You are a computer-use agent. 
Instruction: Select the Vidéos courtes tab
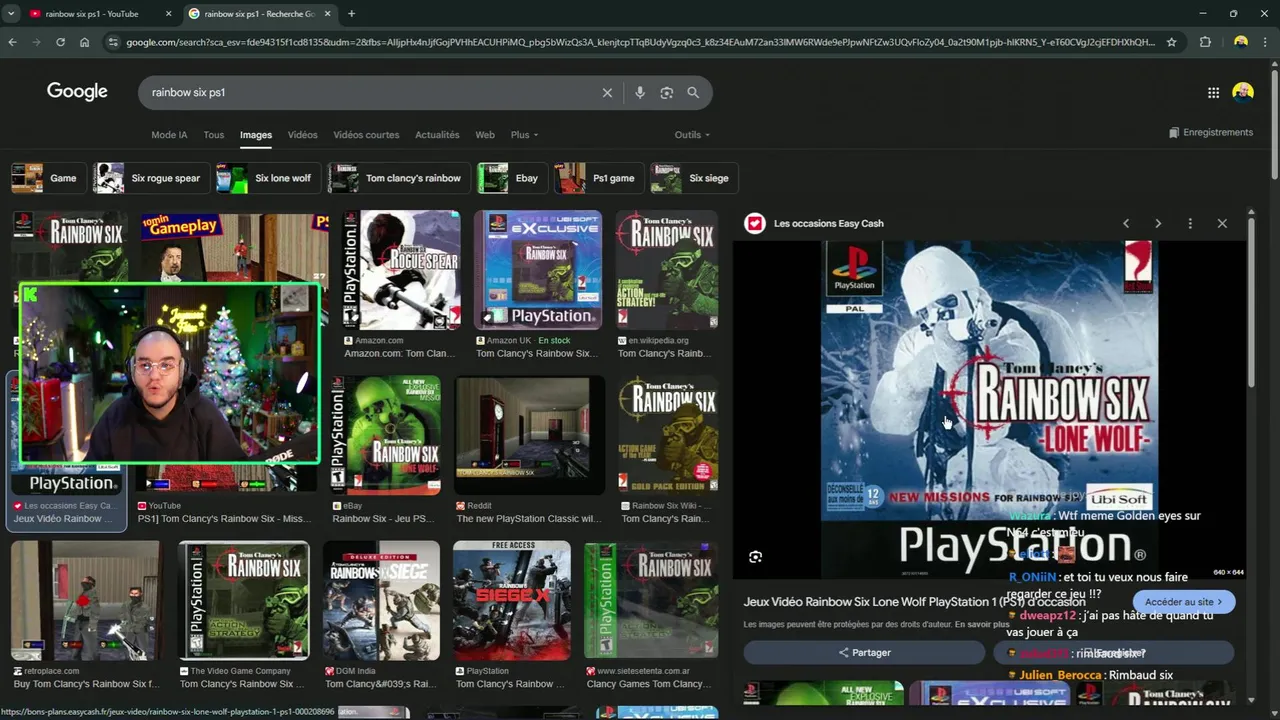366,135
